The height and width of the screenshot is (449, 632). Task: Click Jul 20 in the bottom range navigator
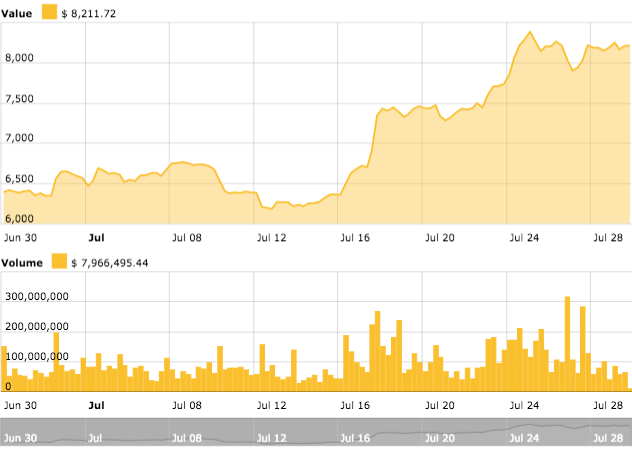click(x=441, y=438)
